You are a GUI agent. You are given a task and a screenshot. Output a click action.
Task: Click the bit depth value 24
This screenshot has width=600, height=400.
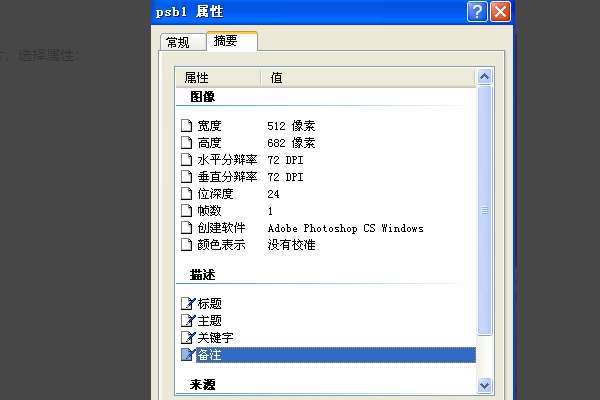click(273, 194)
